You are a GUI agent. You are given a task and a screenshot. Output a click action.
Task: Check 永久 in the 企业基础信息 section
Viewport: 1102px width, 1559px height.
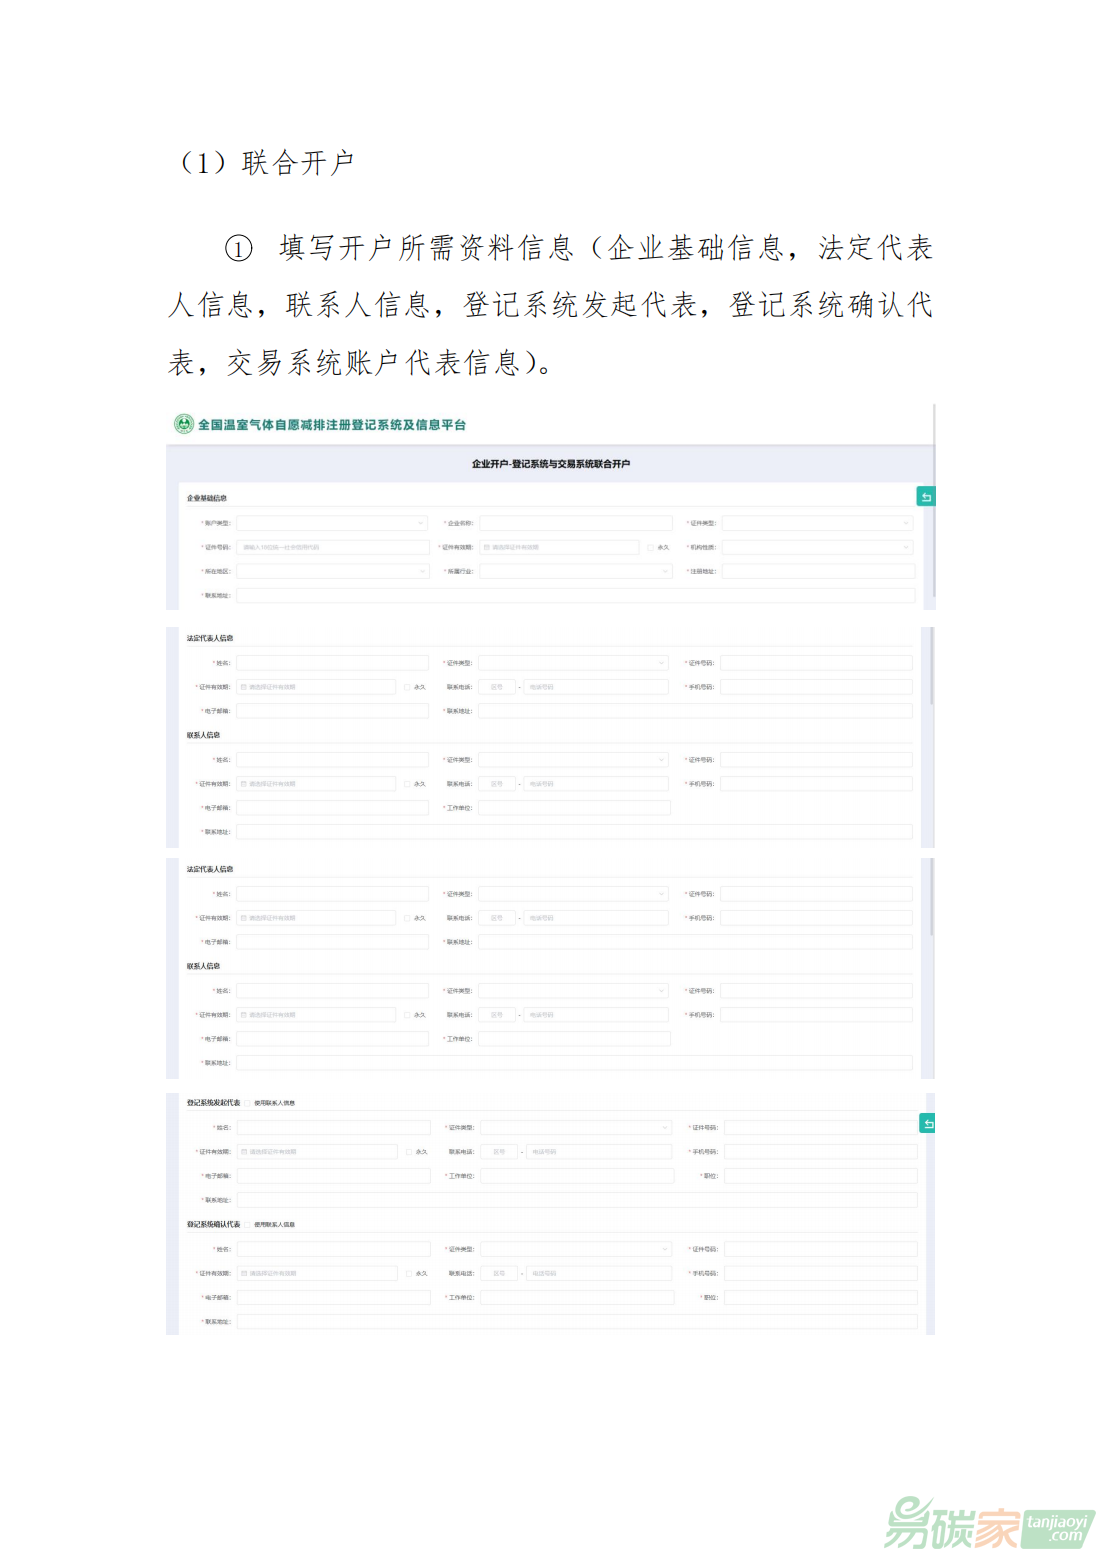point(651,548)
